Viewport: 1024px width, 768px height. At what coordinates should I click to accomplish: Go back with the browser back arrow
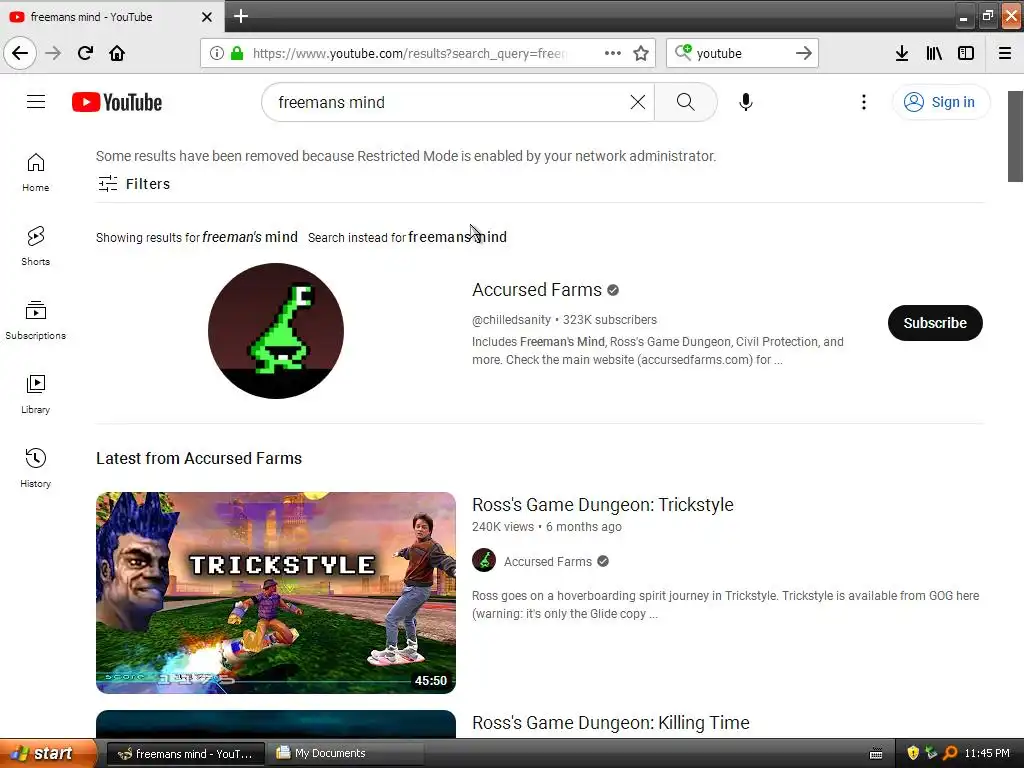pos(20,53)
